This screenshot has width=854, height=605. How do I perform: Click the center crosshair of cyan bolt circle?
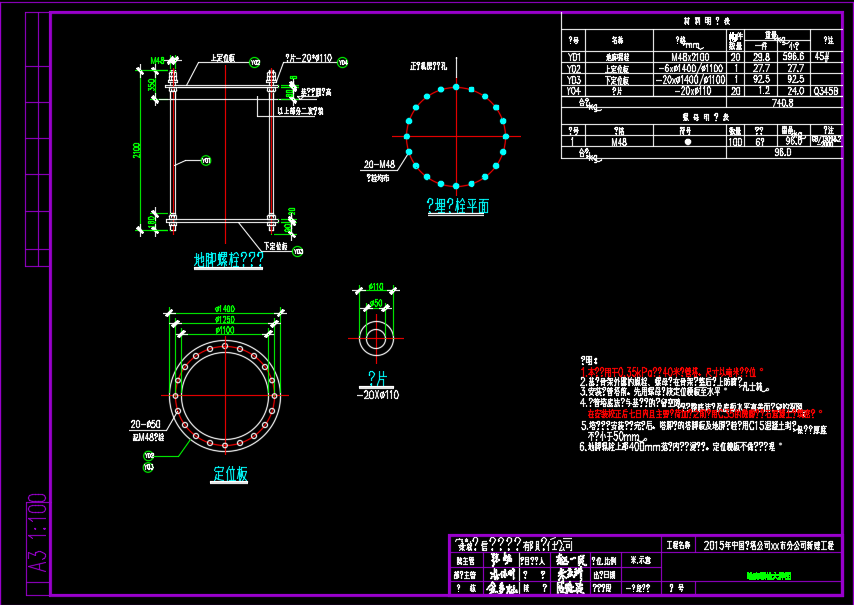456,136
